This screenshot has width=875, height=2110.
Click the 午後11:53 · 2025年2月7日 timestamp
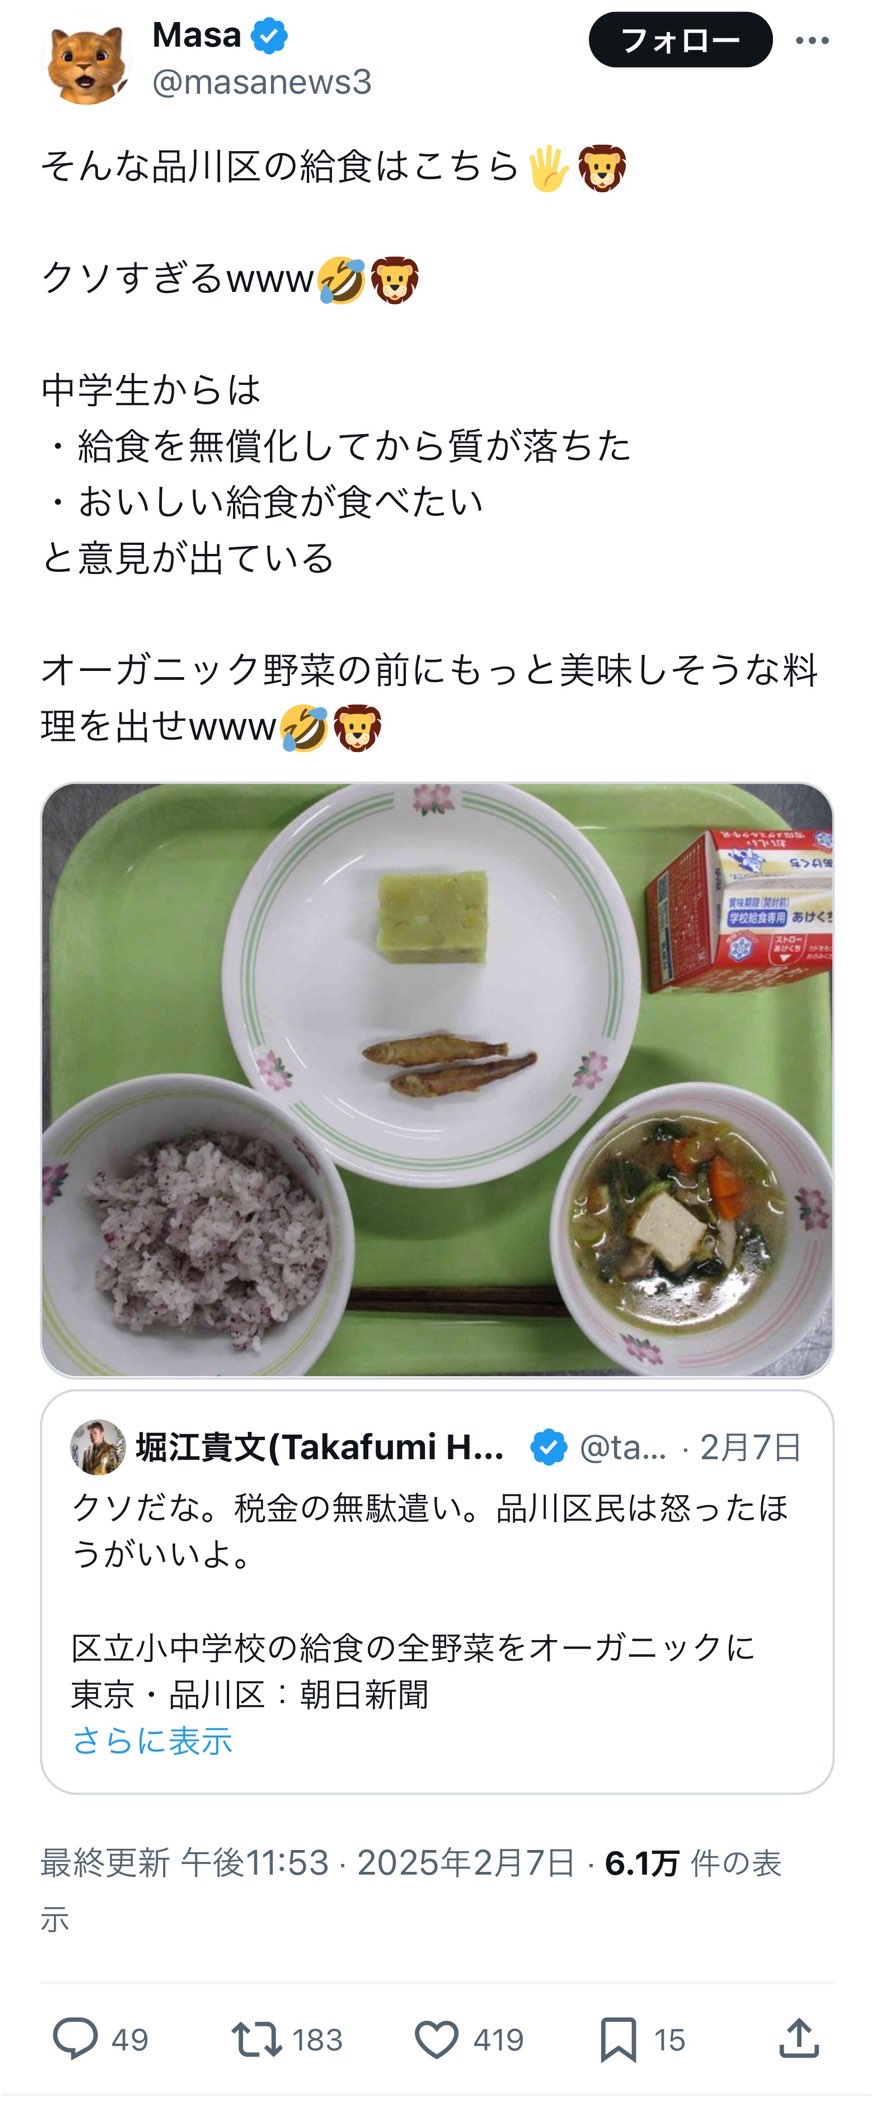pos(378,1863)
